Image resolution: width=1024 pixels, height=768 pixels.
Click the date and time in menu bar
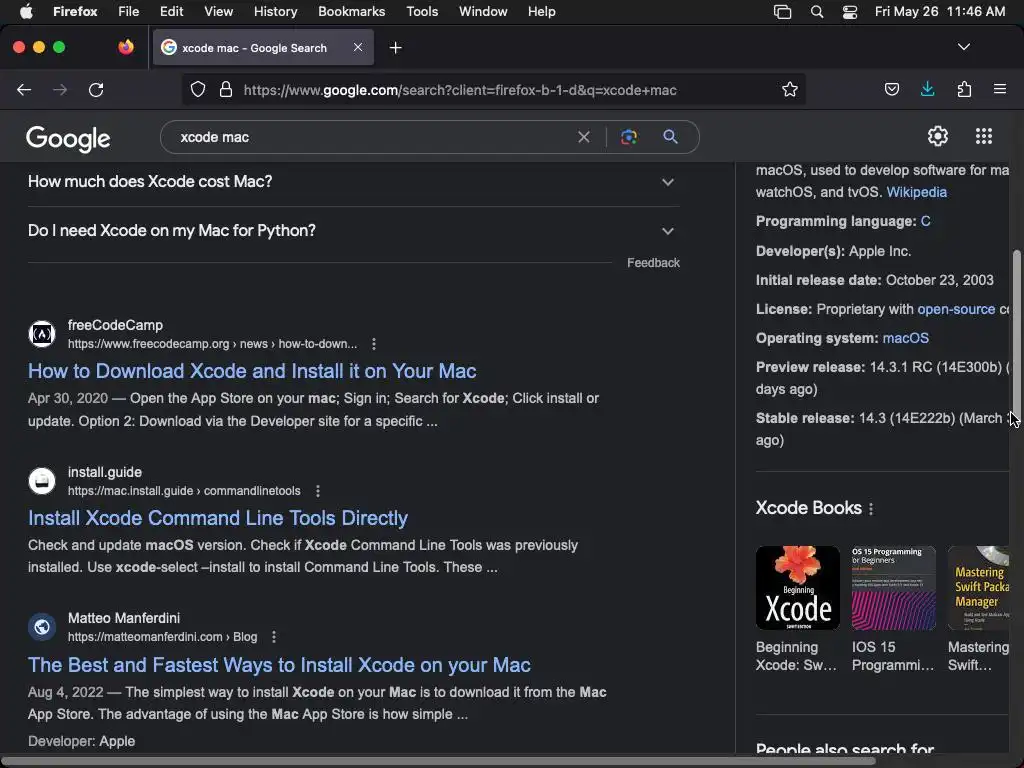pos(940,11)
